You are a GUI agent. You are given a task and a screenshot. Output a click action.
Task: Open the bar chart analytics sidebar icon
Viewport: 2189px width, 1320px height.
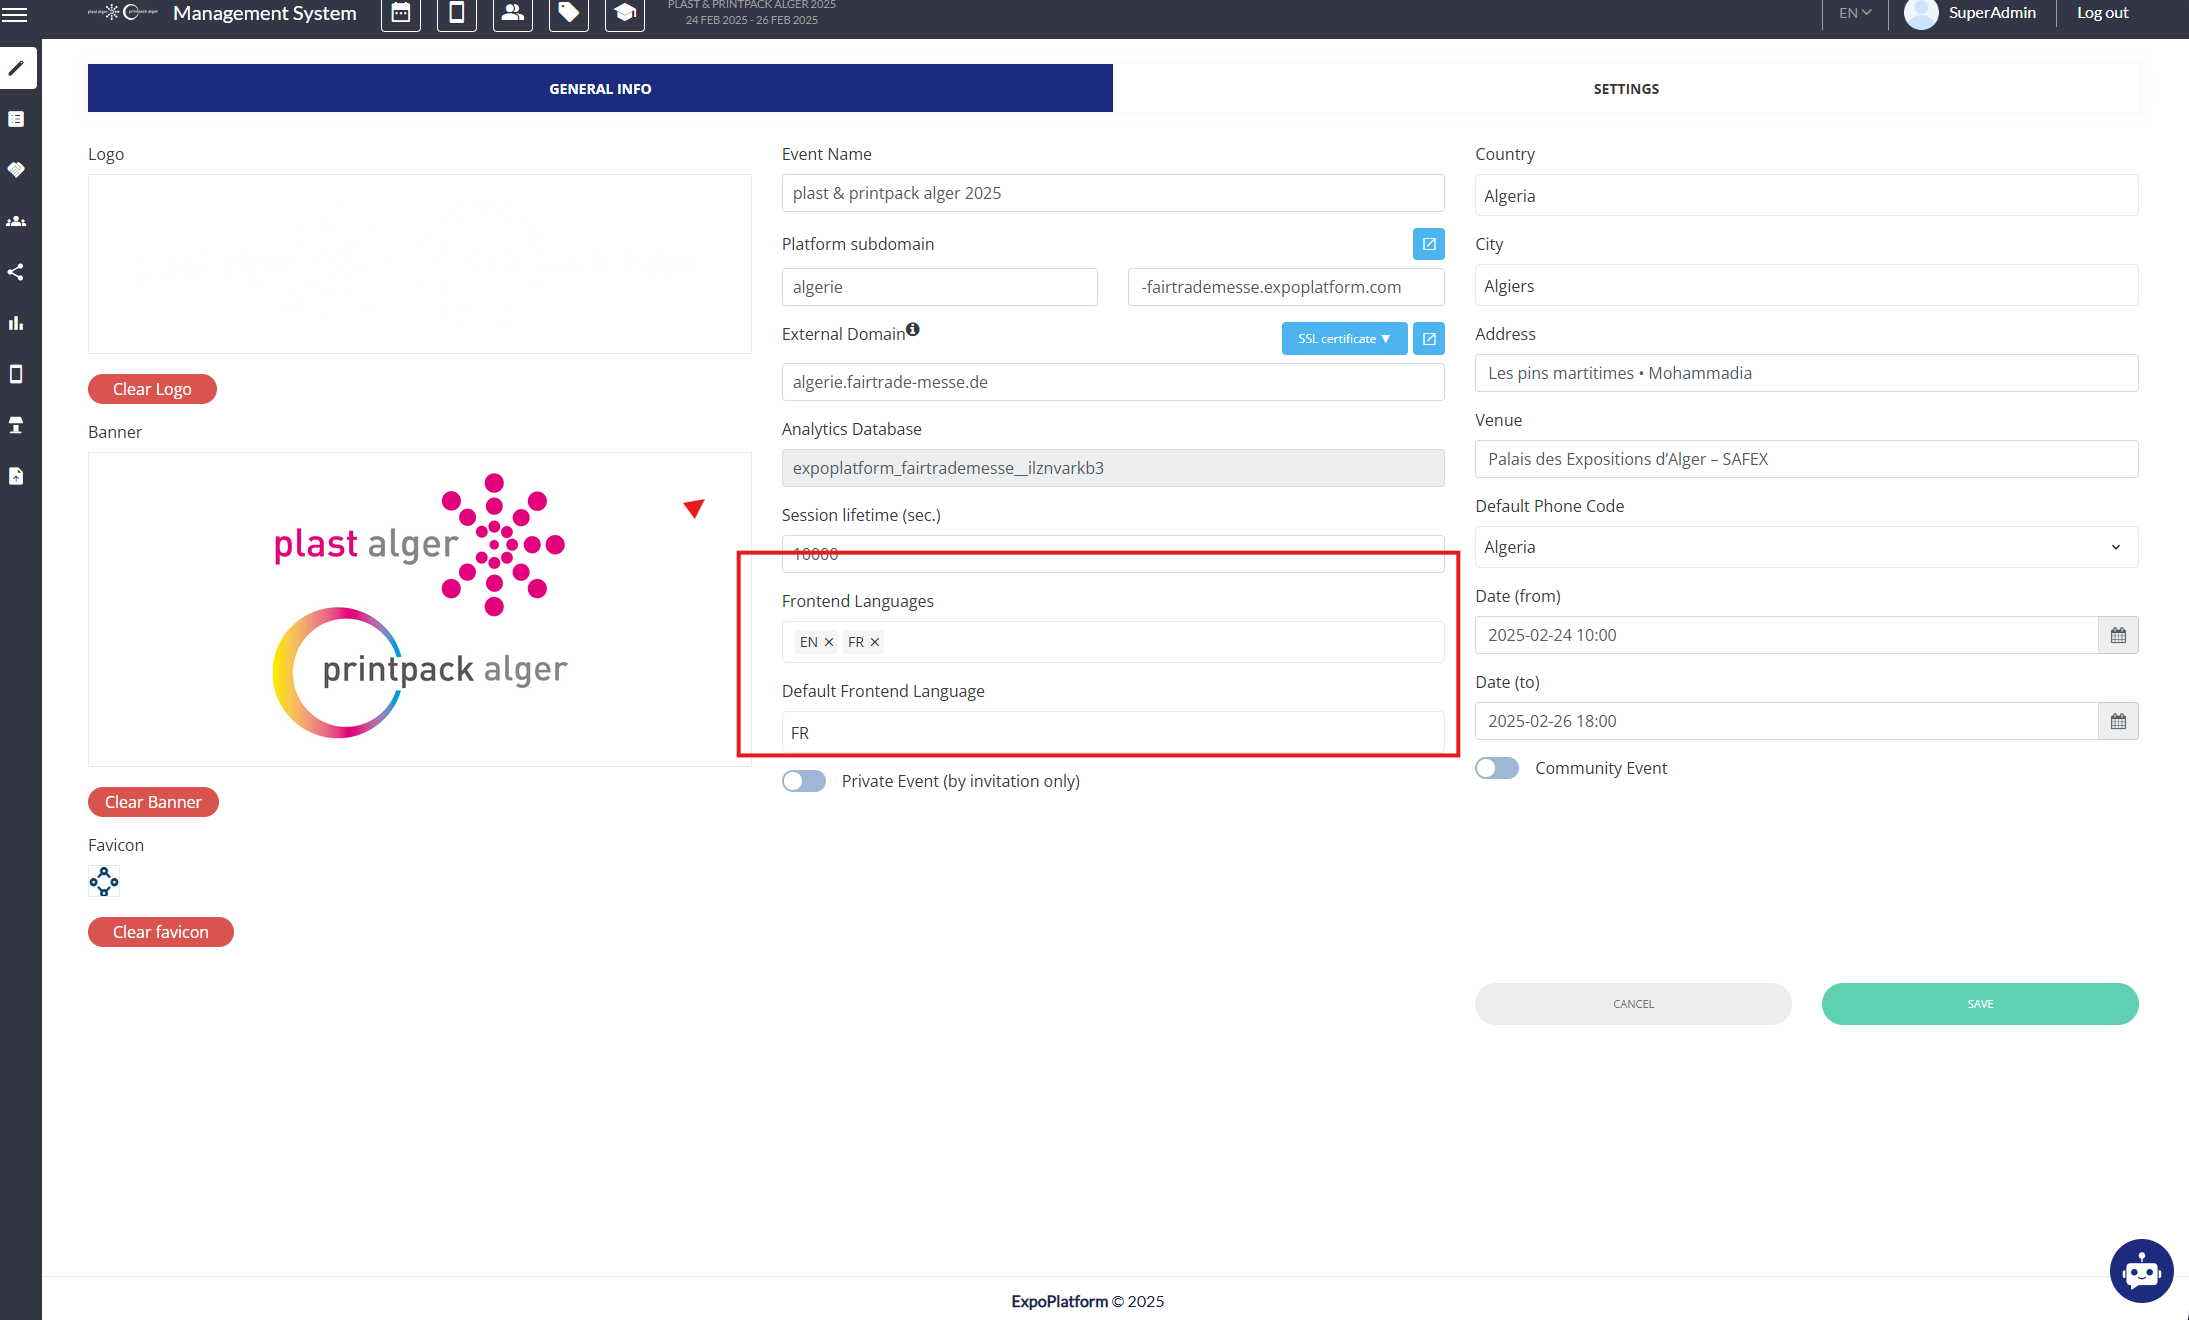click(16, 323)
